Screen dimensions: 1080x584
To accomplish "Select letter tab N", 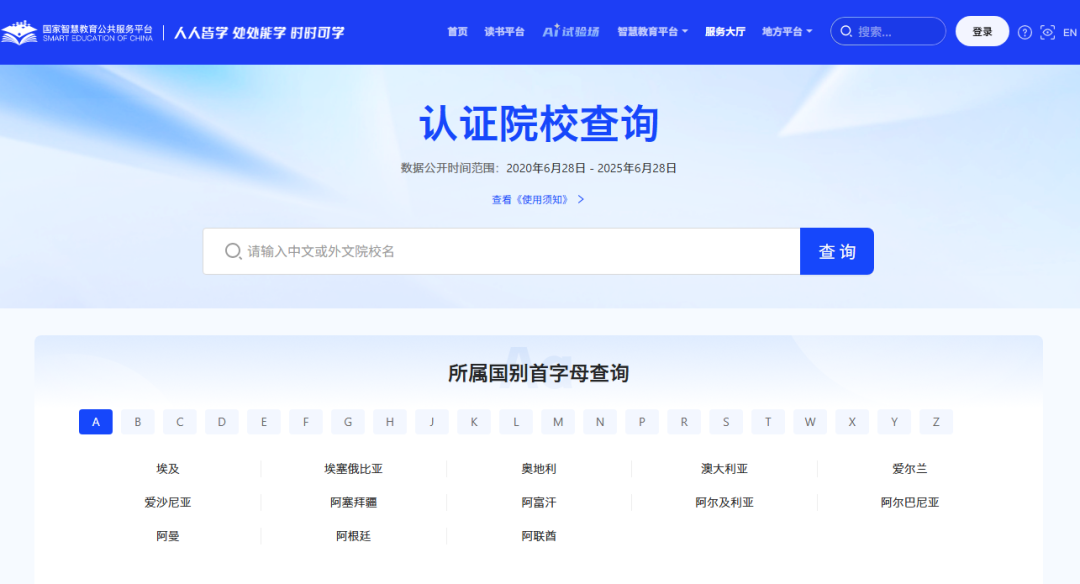I will [600, 422].
